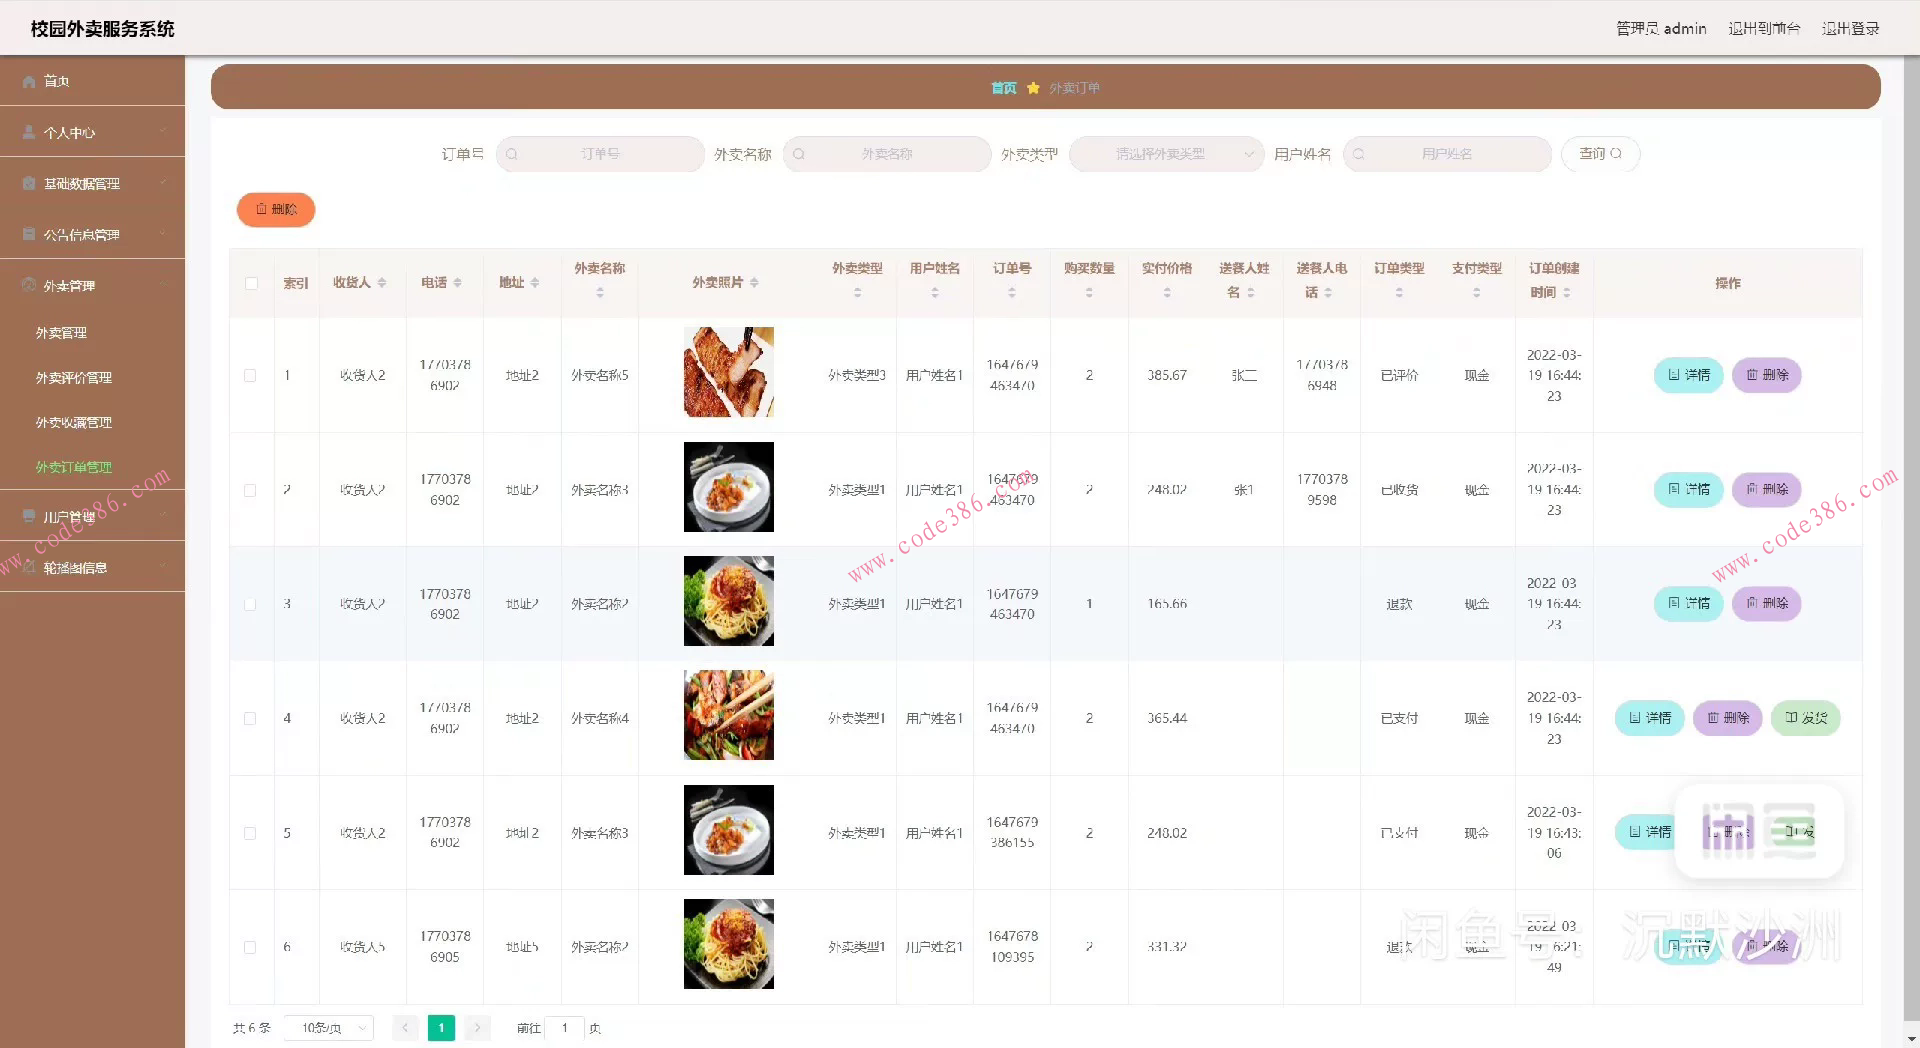The image size is (1920, 1048).
Task: Click the icon beside 基础数据管理
Action: click(x=29, y=183)
